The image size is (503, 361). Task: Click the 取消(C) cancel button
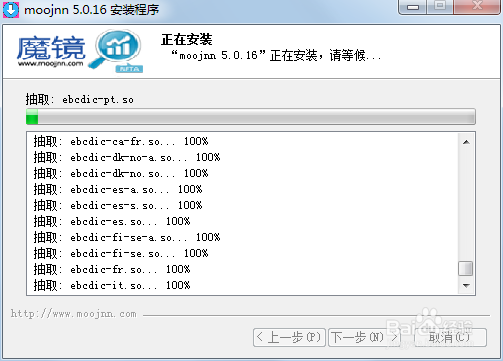coord(450,337)
